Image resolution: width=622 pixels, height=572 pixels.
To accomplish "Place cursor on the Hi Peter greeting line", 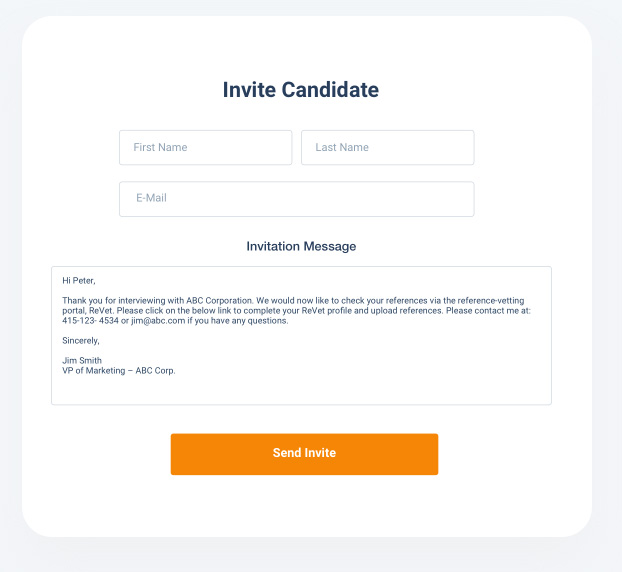I will click(x=79, y=281).
